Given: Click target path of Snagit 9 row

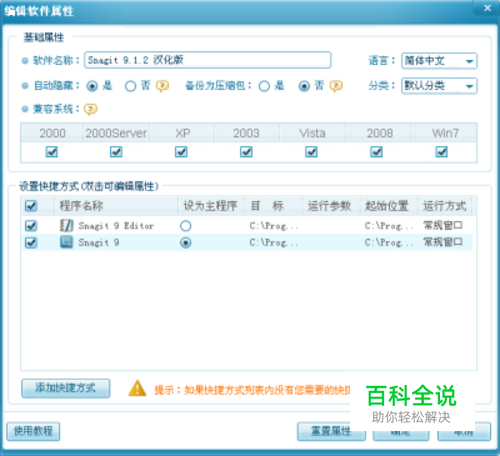Looking at the screenshot, I should tap(274, 243).
